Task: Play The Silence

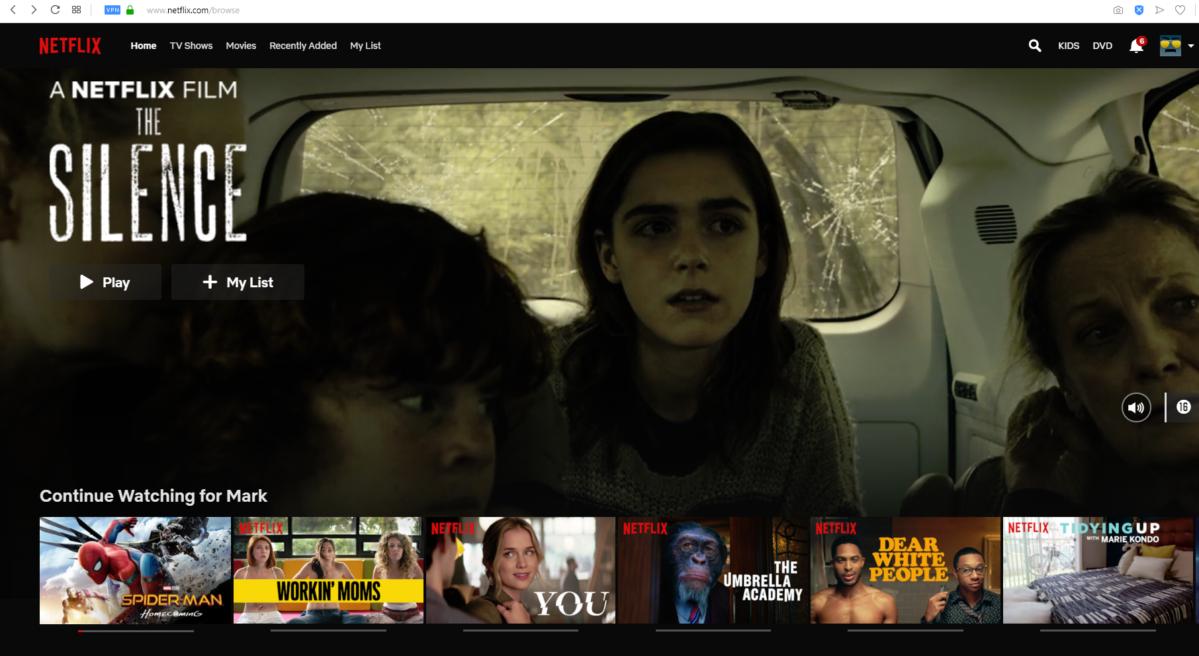Action: click(x=106, y=282)
